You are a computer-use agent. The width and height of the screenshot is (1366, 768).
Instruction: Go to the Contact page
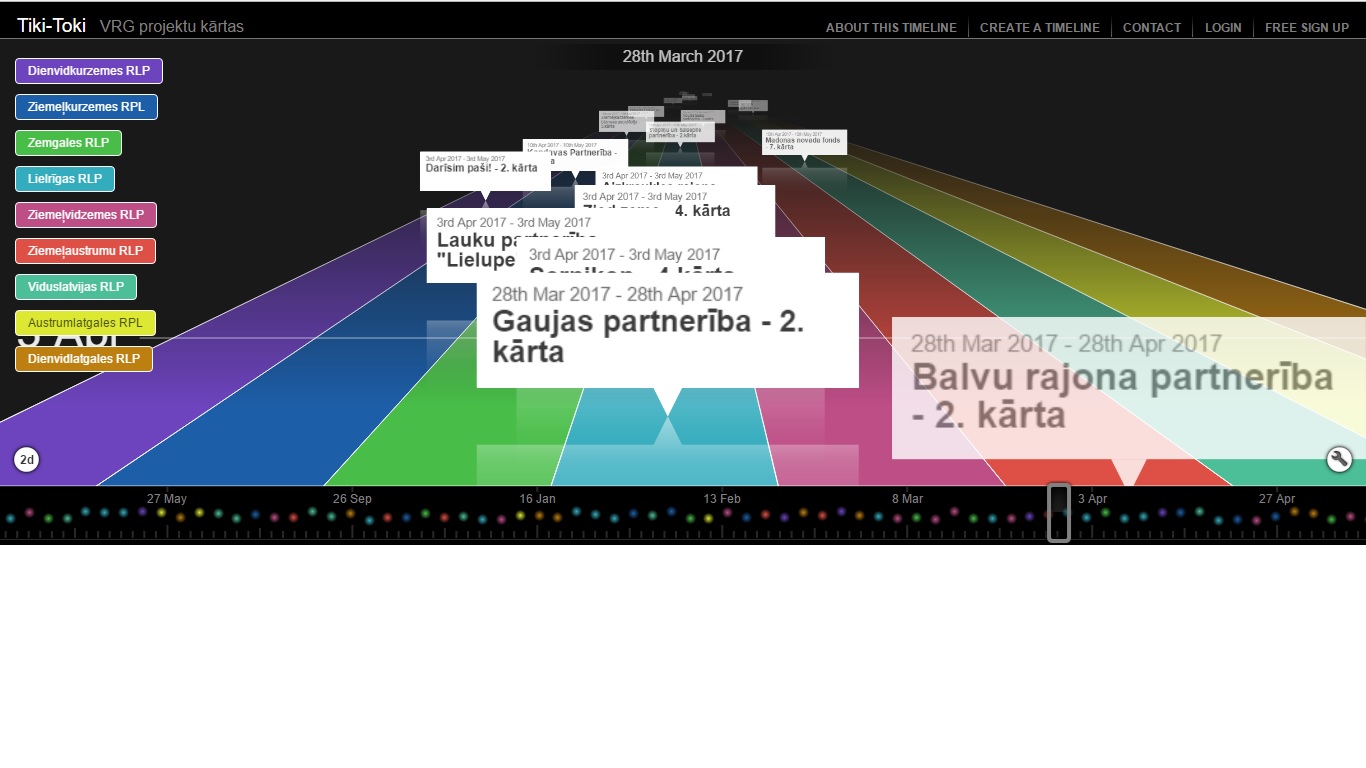pyautogui.click(x=1151, y=28)
